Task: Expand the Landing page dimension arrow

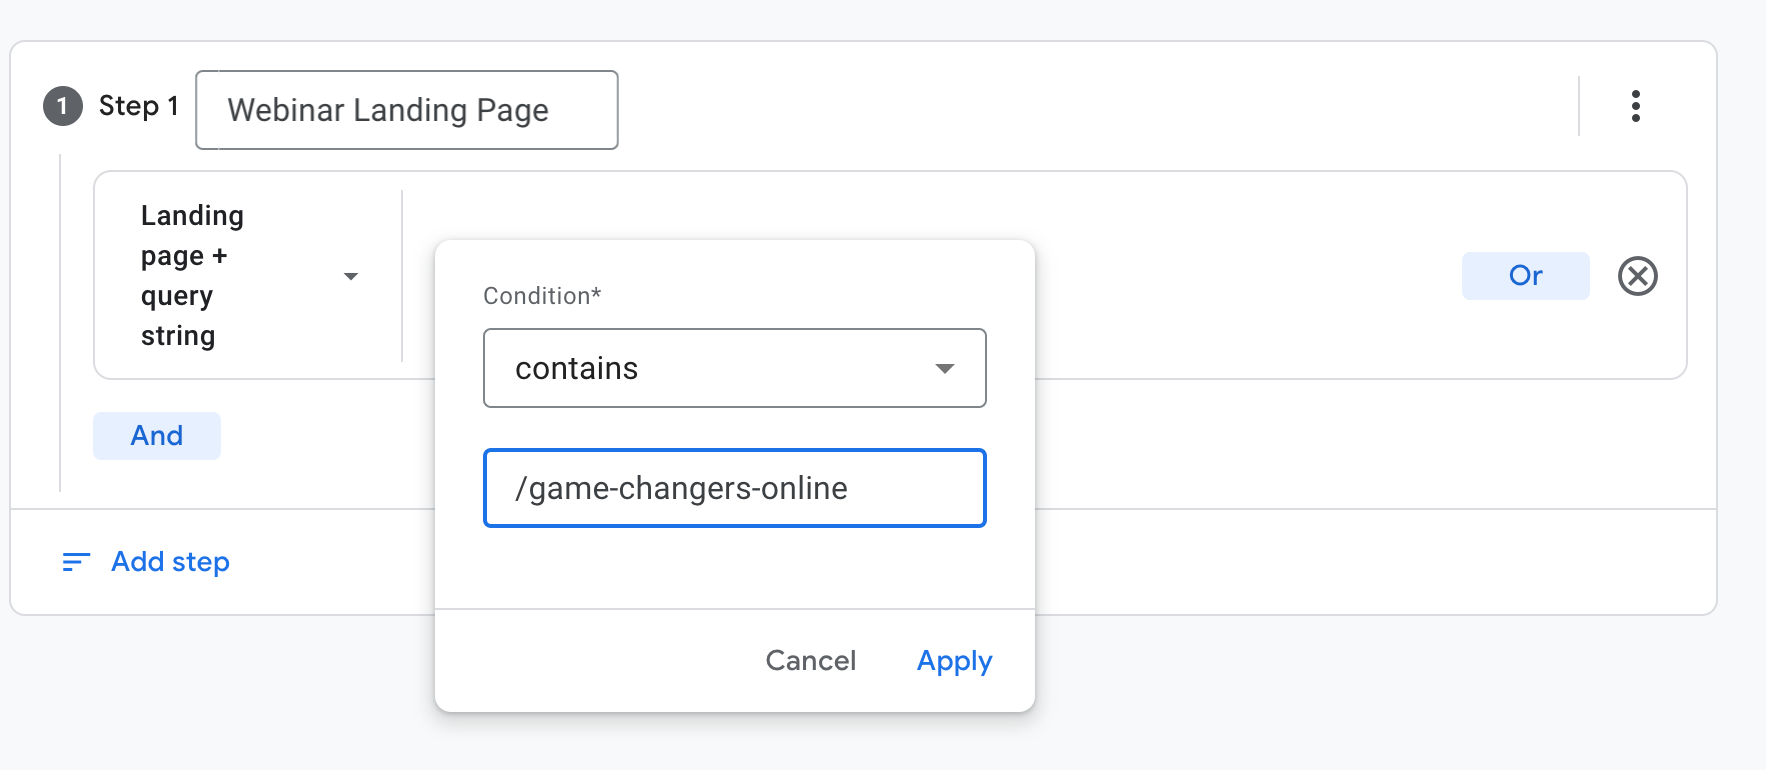Action: [x=351, y=276]
